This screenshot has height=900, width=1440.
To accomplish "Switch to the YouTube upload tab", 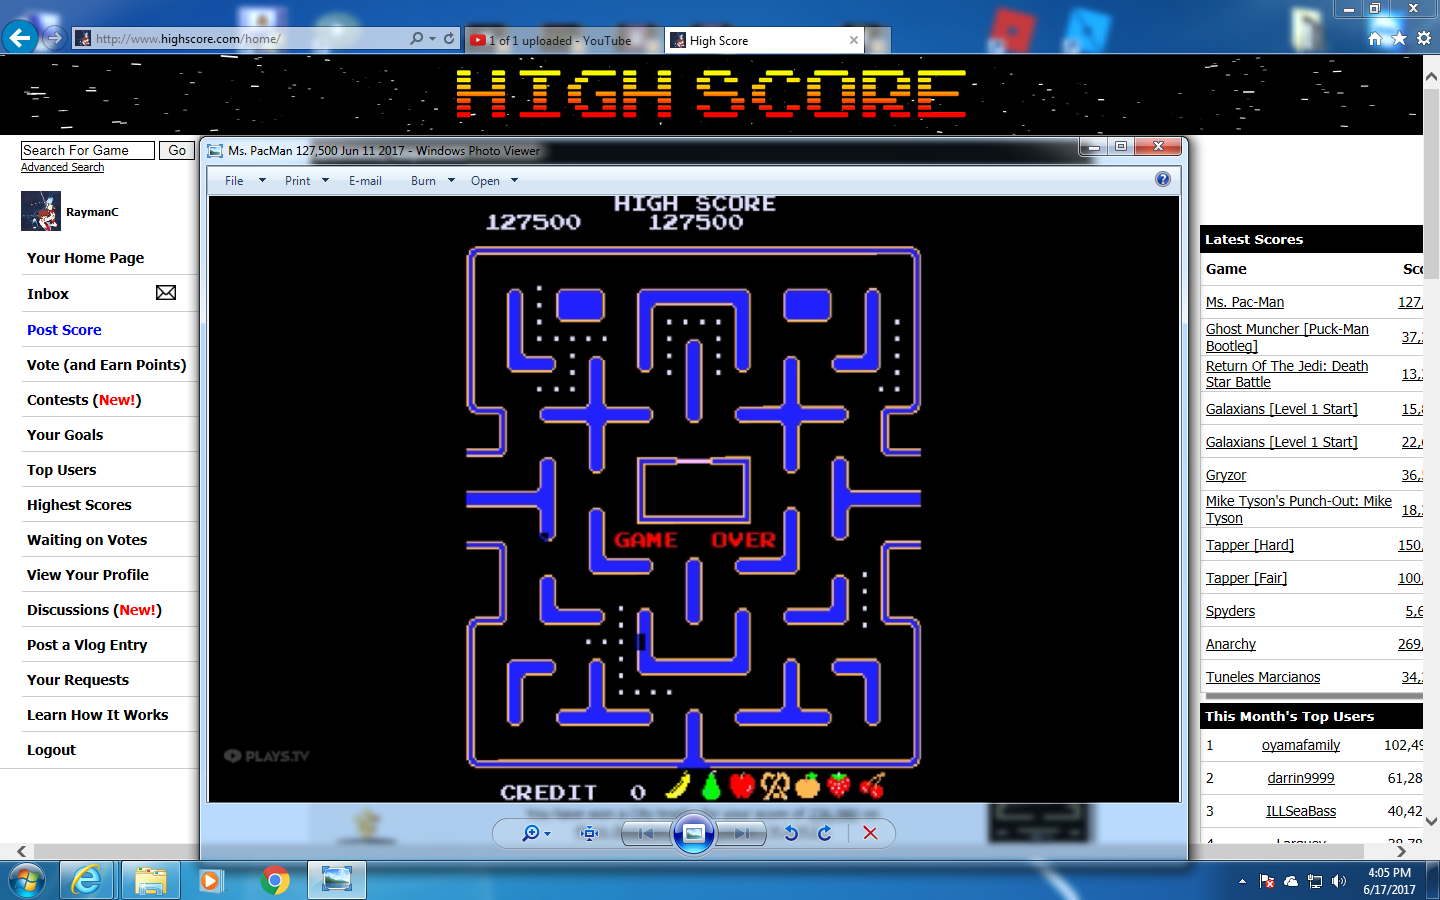I will [x=560, y=40].
